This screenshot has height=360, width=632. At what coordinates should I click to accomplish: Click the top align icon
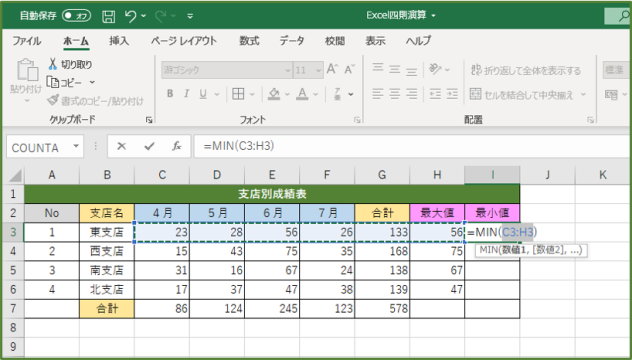pyautogui.click(x=378, y=67)
